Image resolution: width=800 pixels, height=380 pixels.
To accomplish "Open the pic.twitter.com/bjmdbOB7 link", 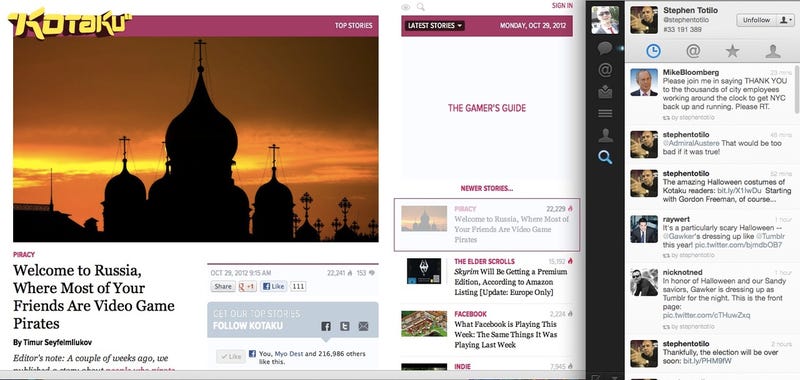I will click(x=738, y=245).
